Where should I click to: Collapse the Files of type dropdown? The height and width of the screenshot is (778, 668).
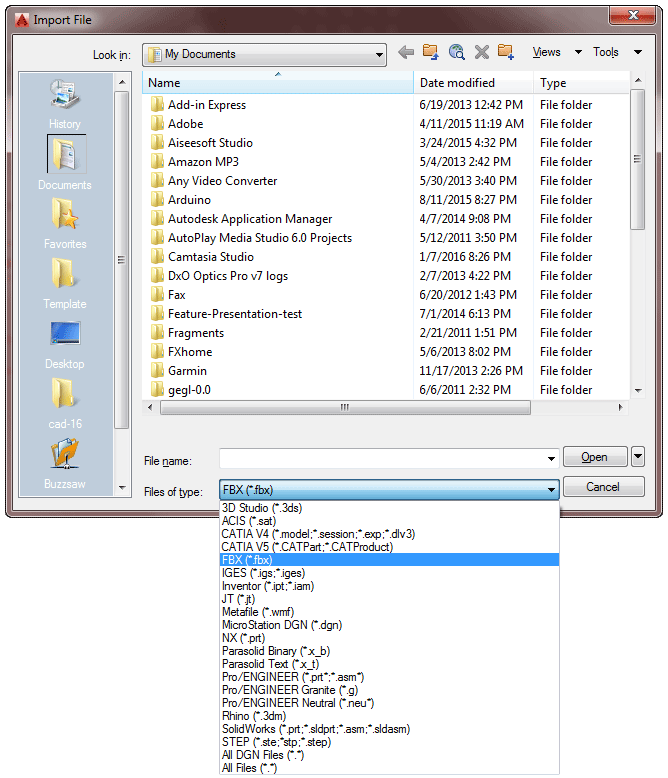point(551,490)
